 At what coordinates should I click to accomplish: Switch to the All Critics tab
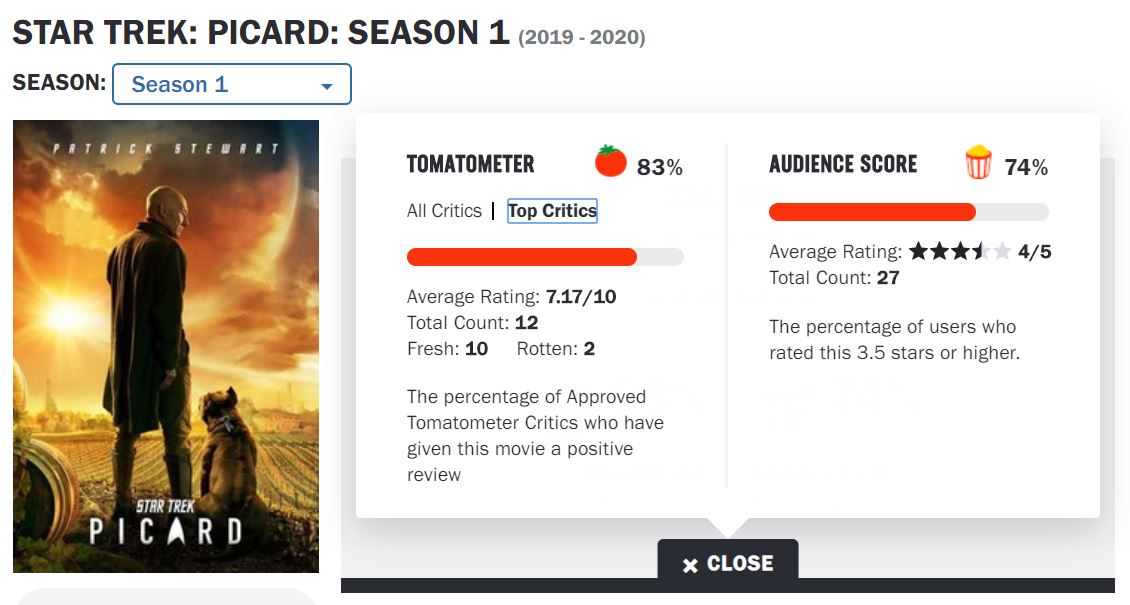[x=444, y=211]
